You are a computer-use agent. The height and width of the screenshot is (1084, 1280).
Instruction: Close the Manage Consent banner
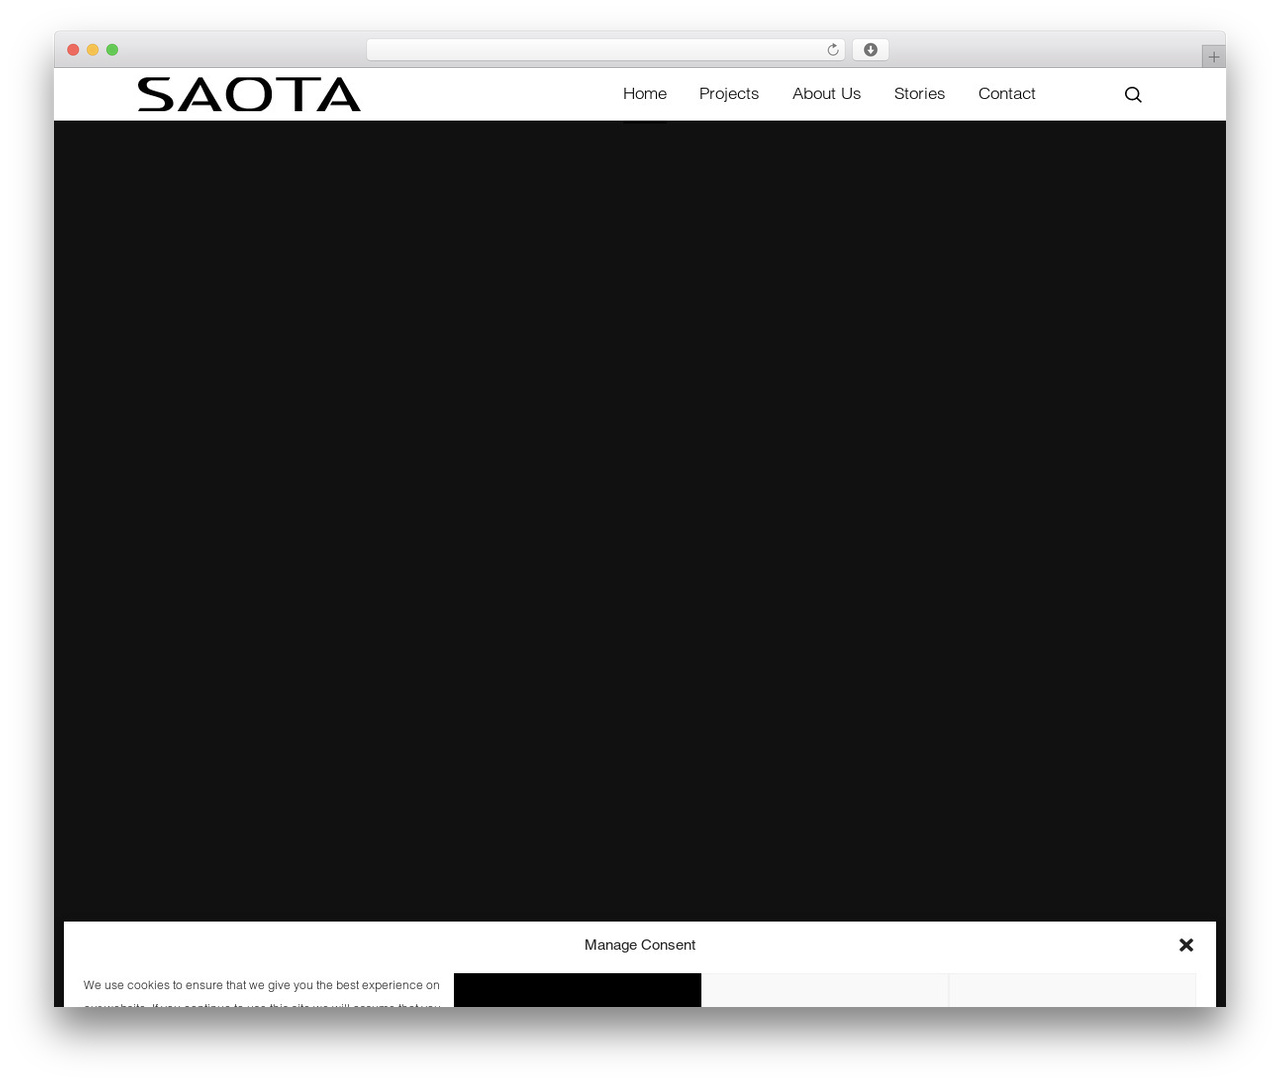tap(1186, 945)
